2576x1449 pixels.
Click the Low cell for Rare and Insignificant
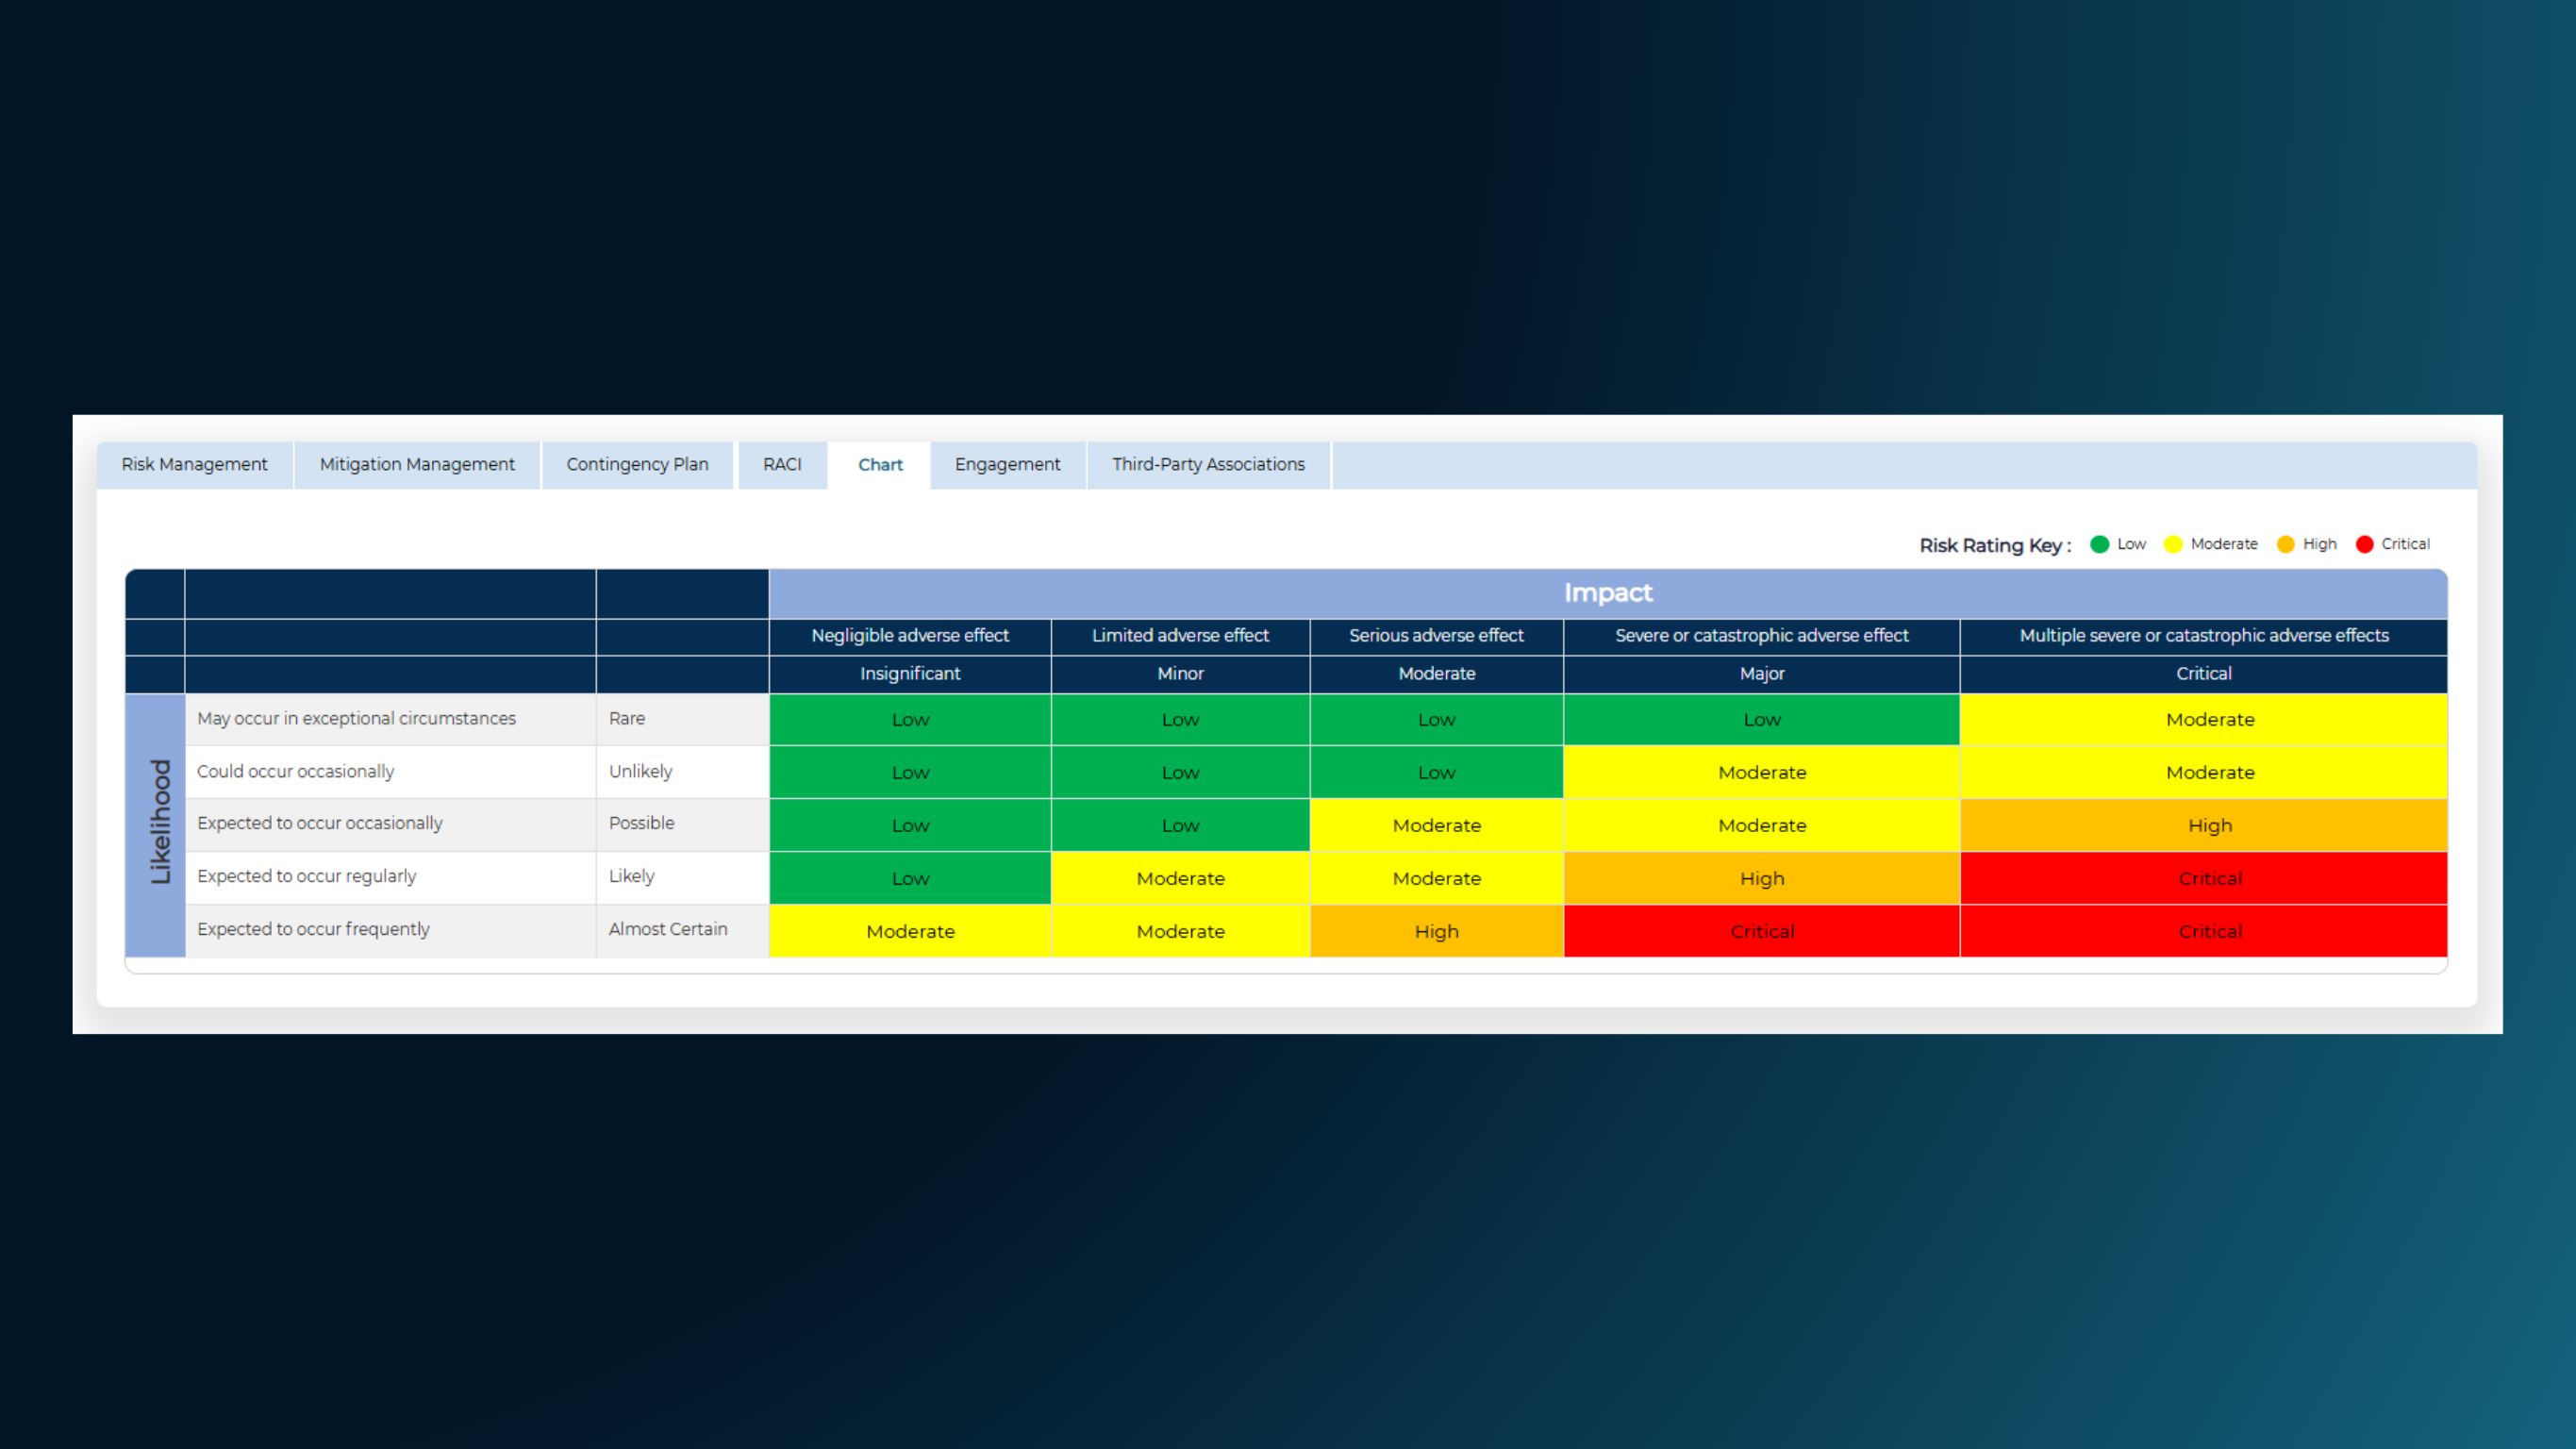(x=909, y=719)
